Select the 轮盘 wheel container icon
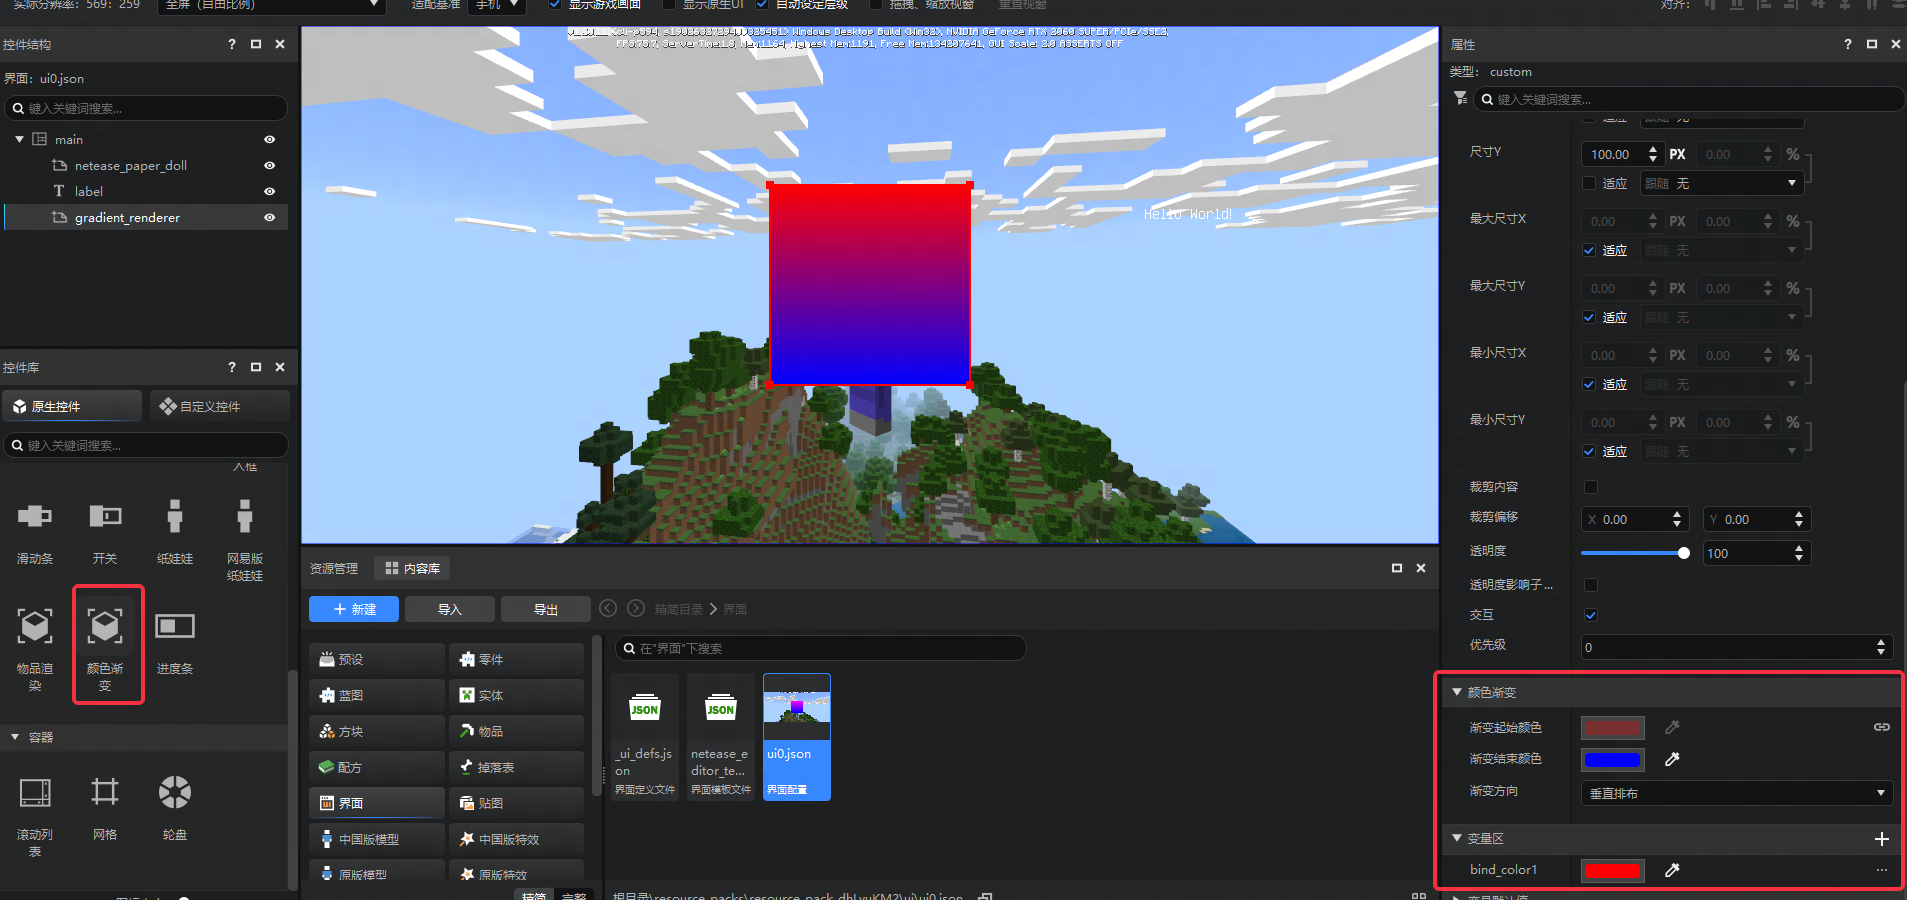The image size is (1907, 900). [175, 793]
